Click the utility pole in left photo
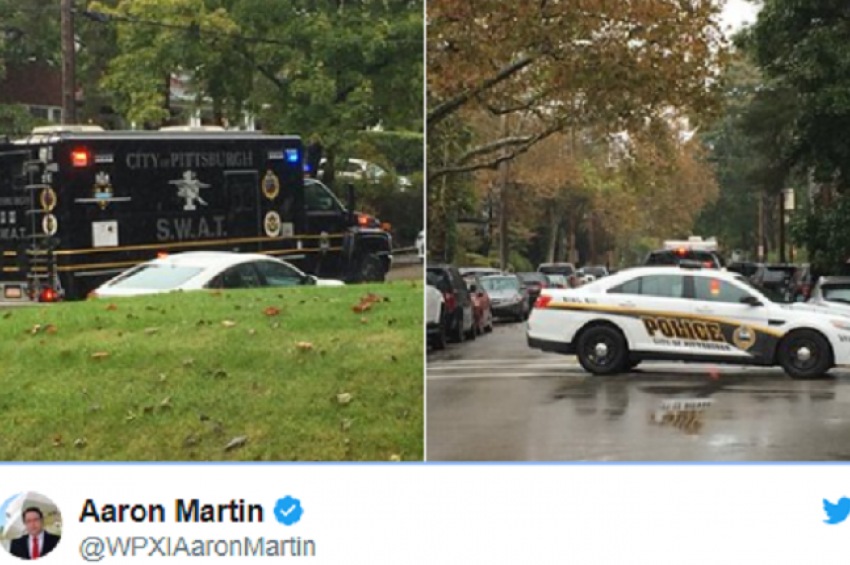Image resolution: width=850 pixels, height=565 pixels. 68,62
